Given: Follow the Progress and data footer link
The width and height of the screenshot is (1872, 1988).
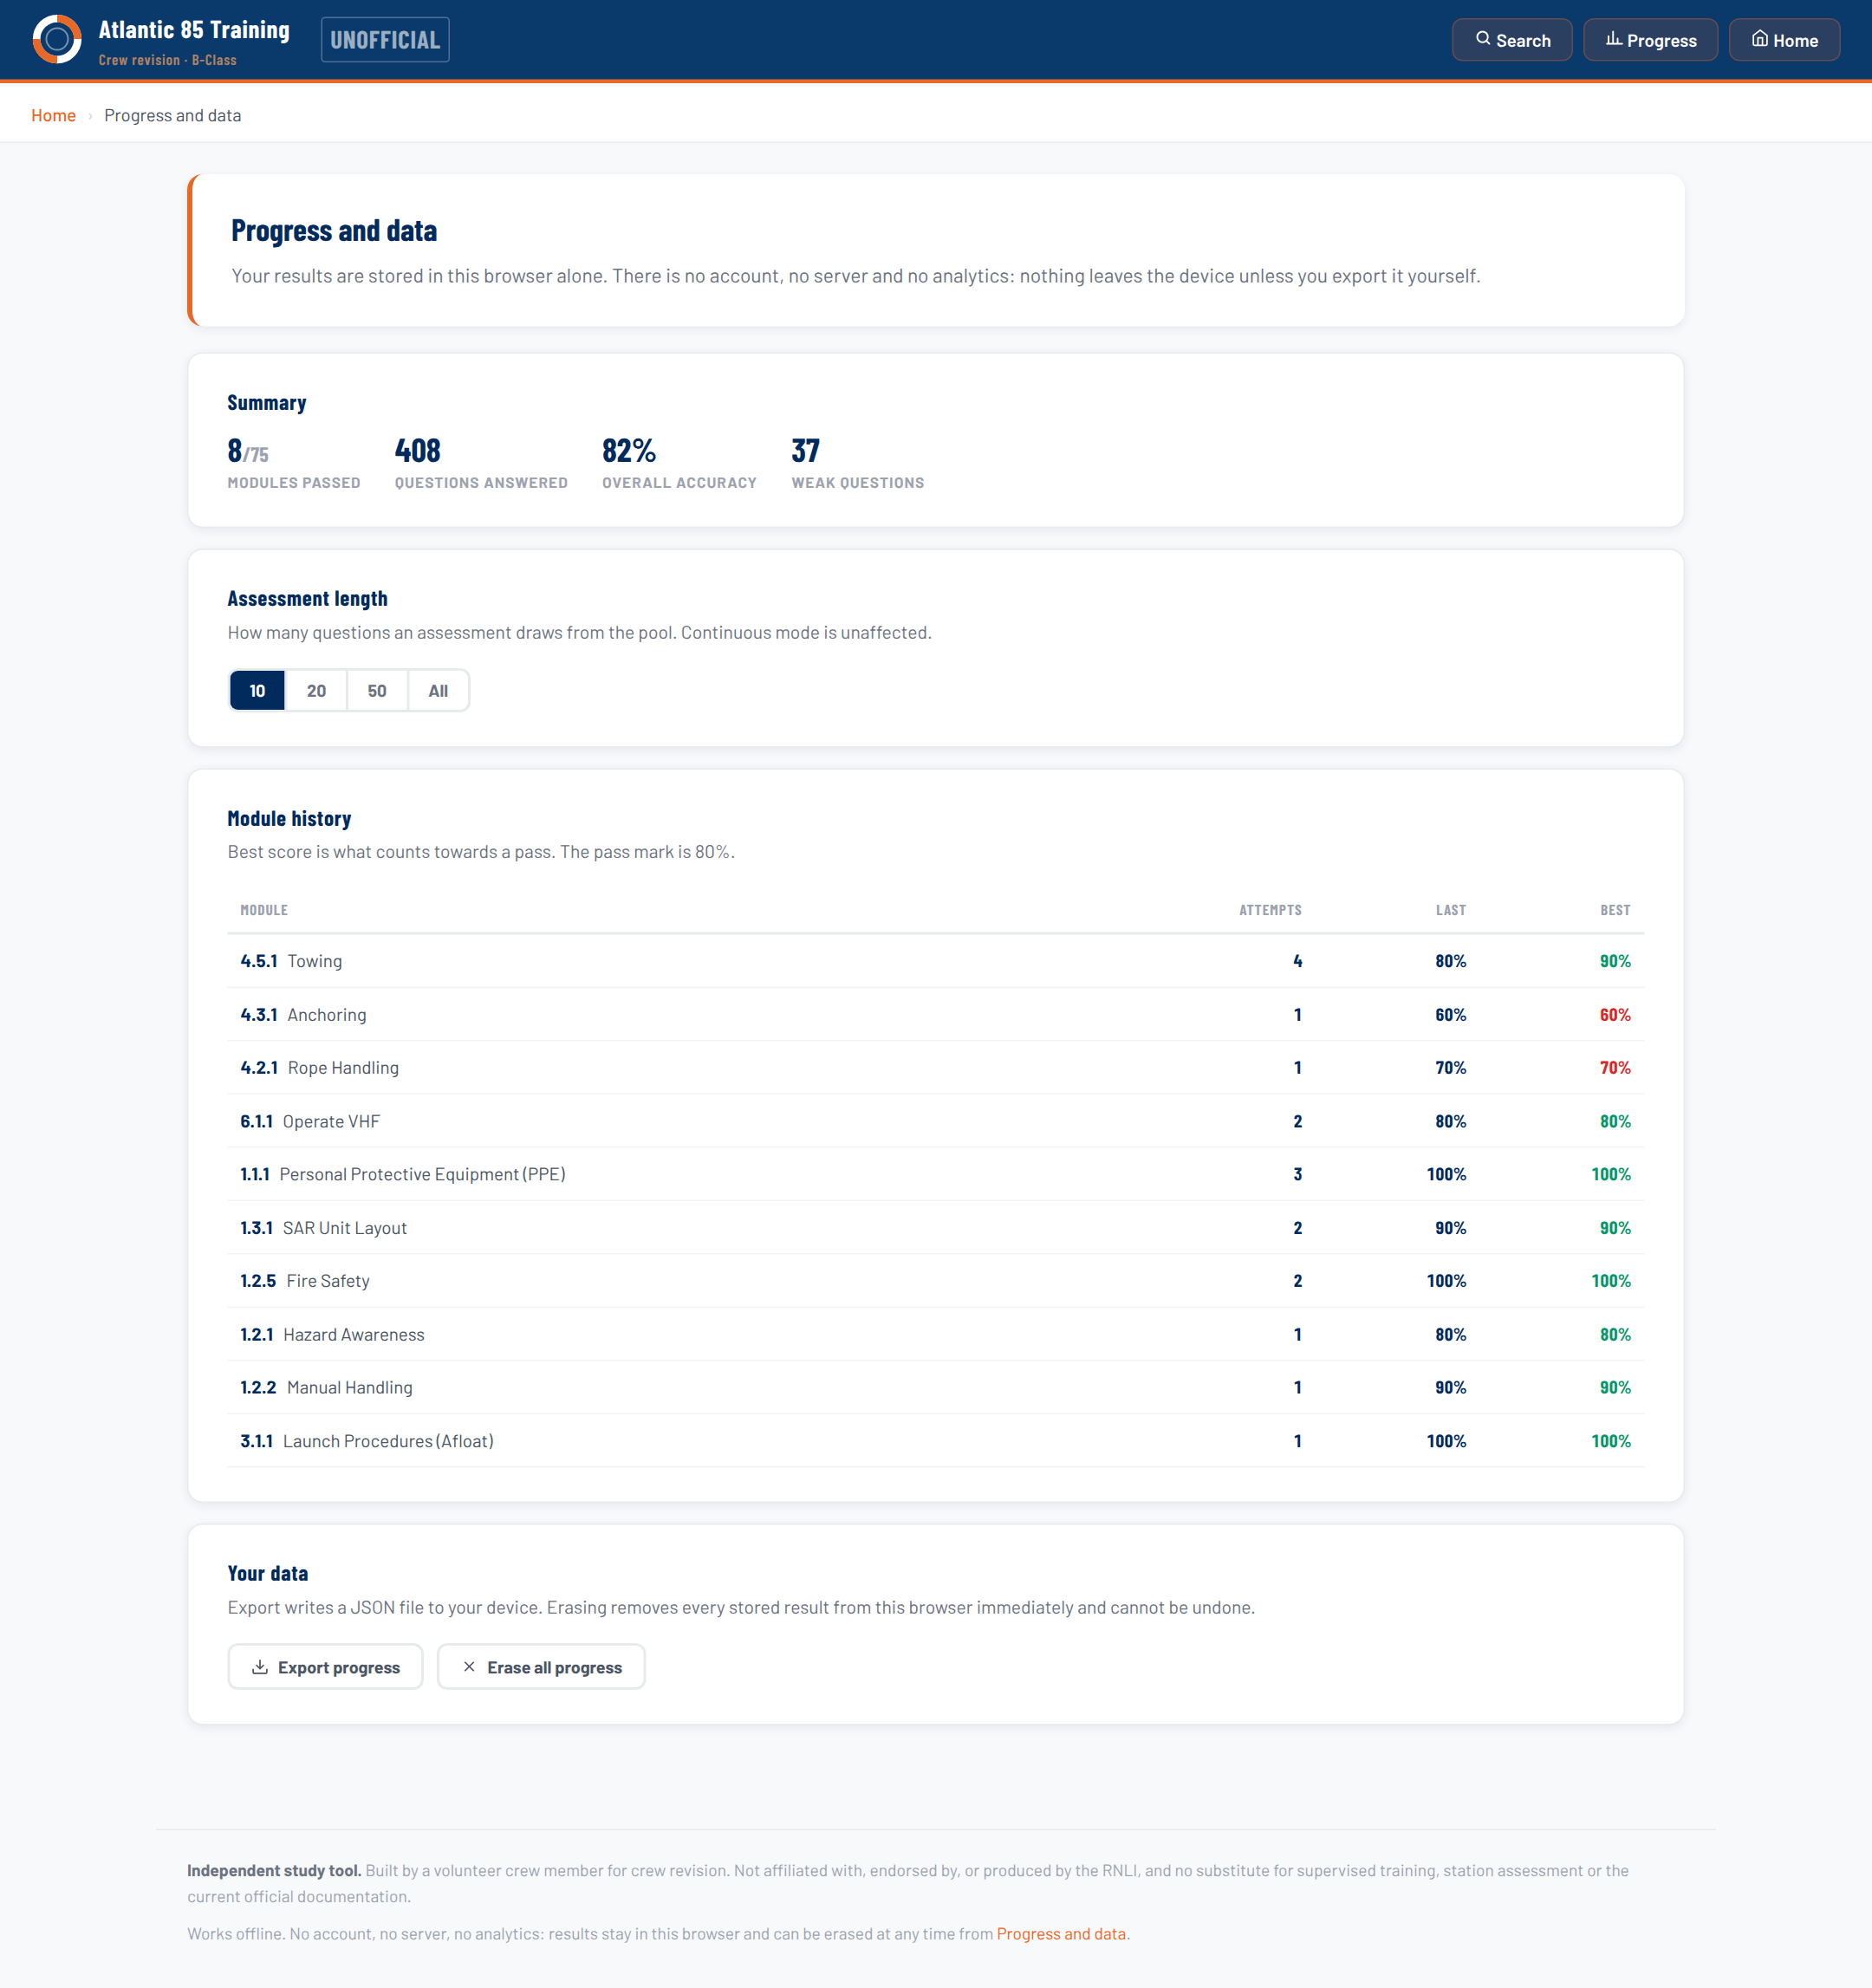Looking at the screenshot, I should (x=1061, y=1934).
